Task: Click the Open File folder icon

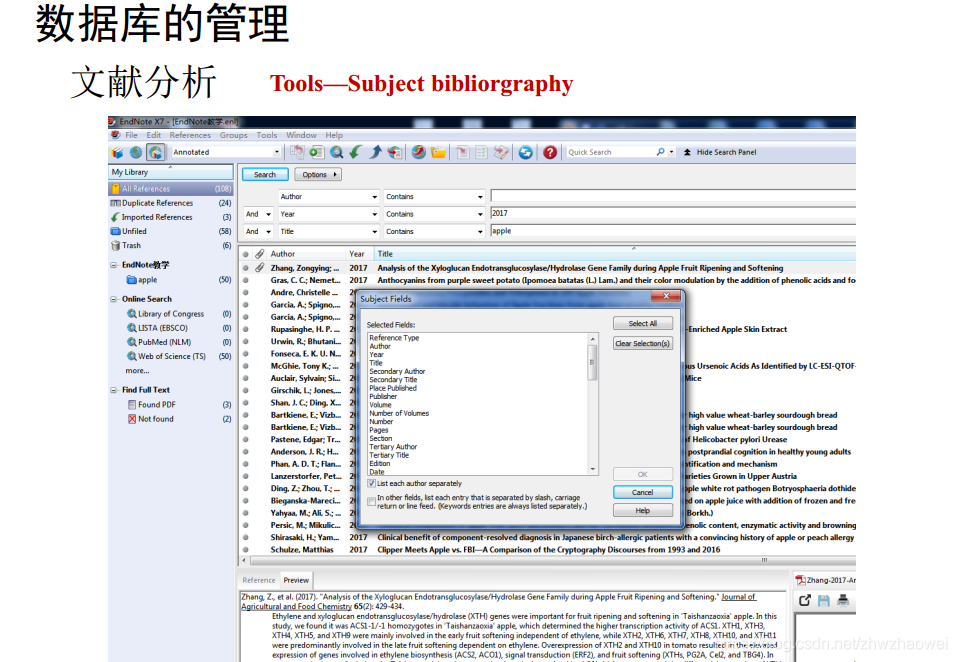Action: pyautogui.click(x=438, y=153)
